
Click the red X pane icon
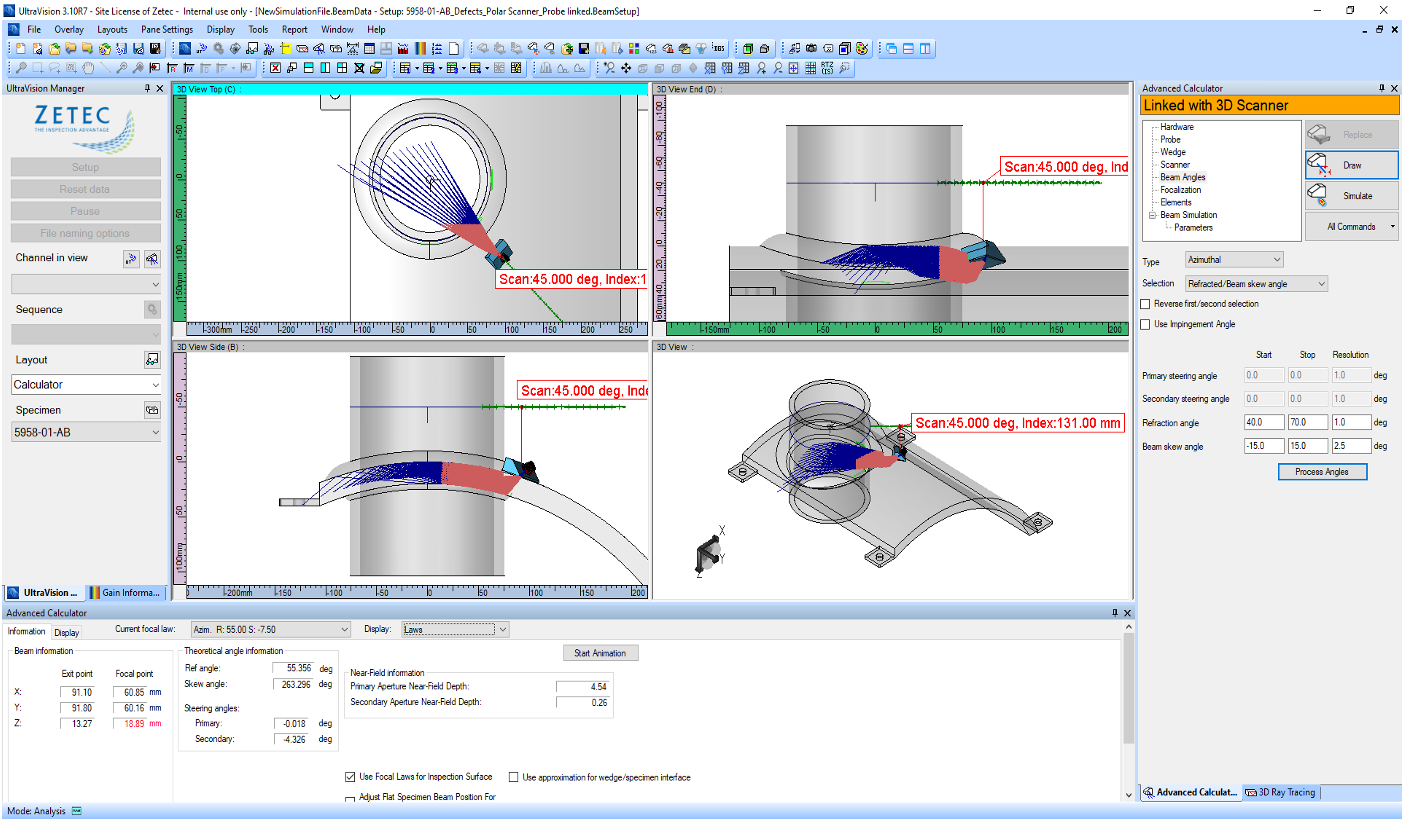click(x=275, y=68)
